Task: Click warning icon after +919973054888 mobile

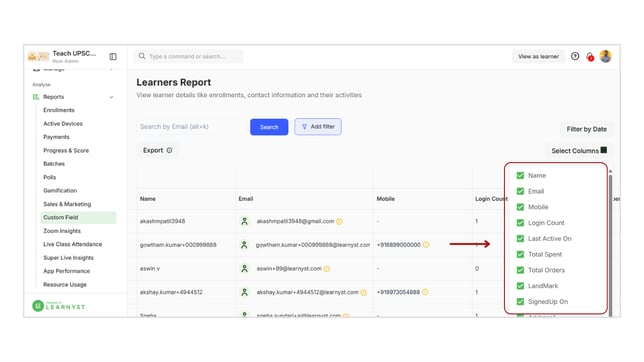Action: click(x=425, y=292)
